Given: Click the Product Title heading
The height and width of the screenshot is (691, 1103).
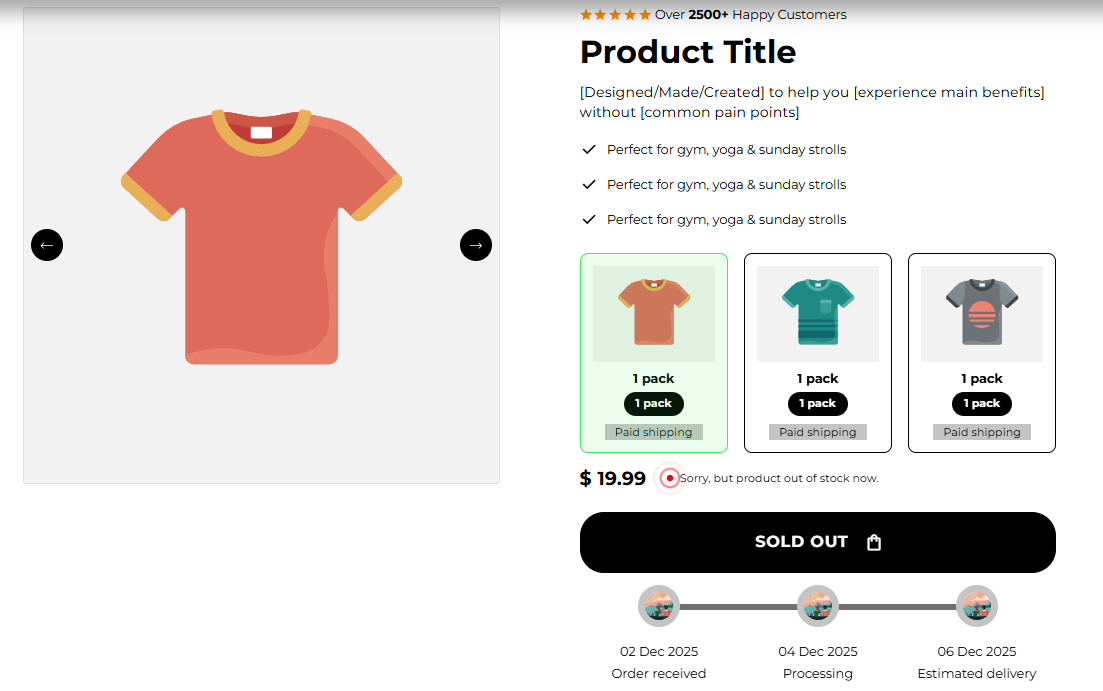Looking at the screenshot, I should pyautogui.click(x=688, y=52).
